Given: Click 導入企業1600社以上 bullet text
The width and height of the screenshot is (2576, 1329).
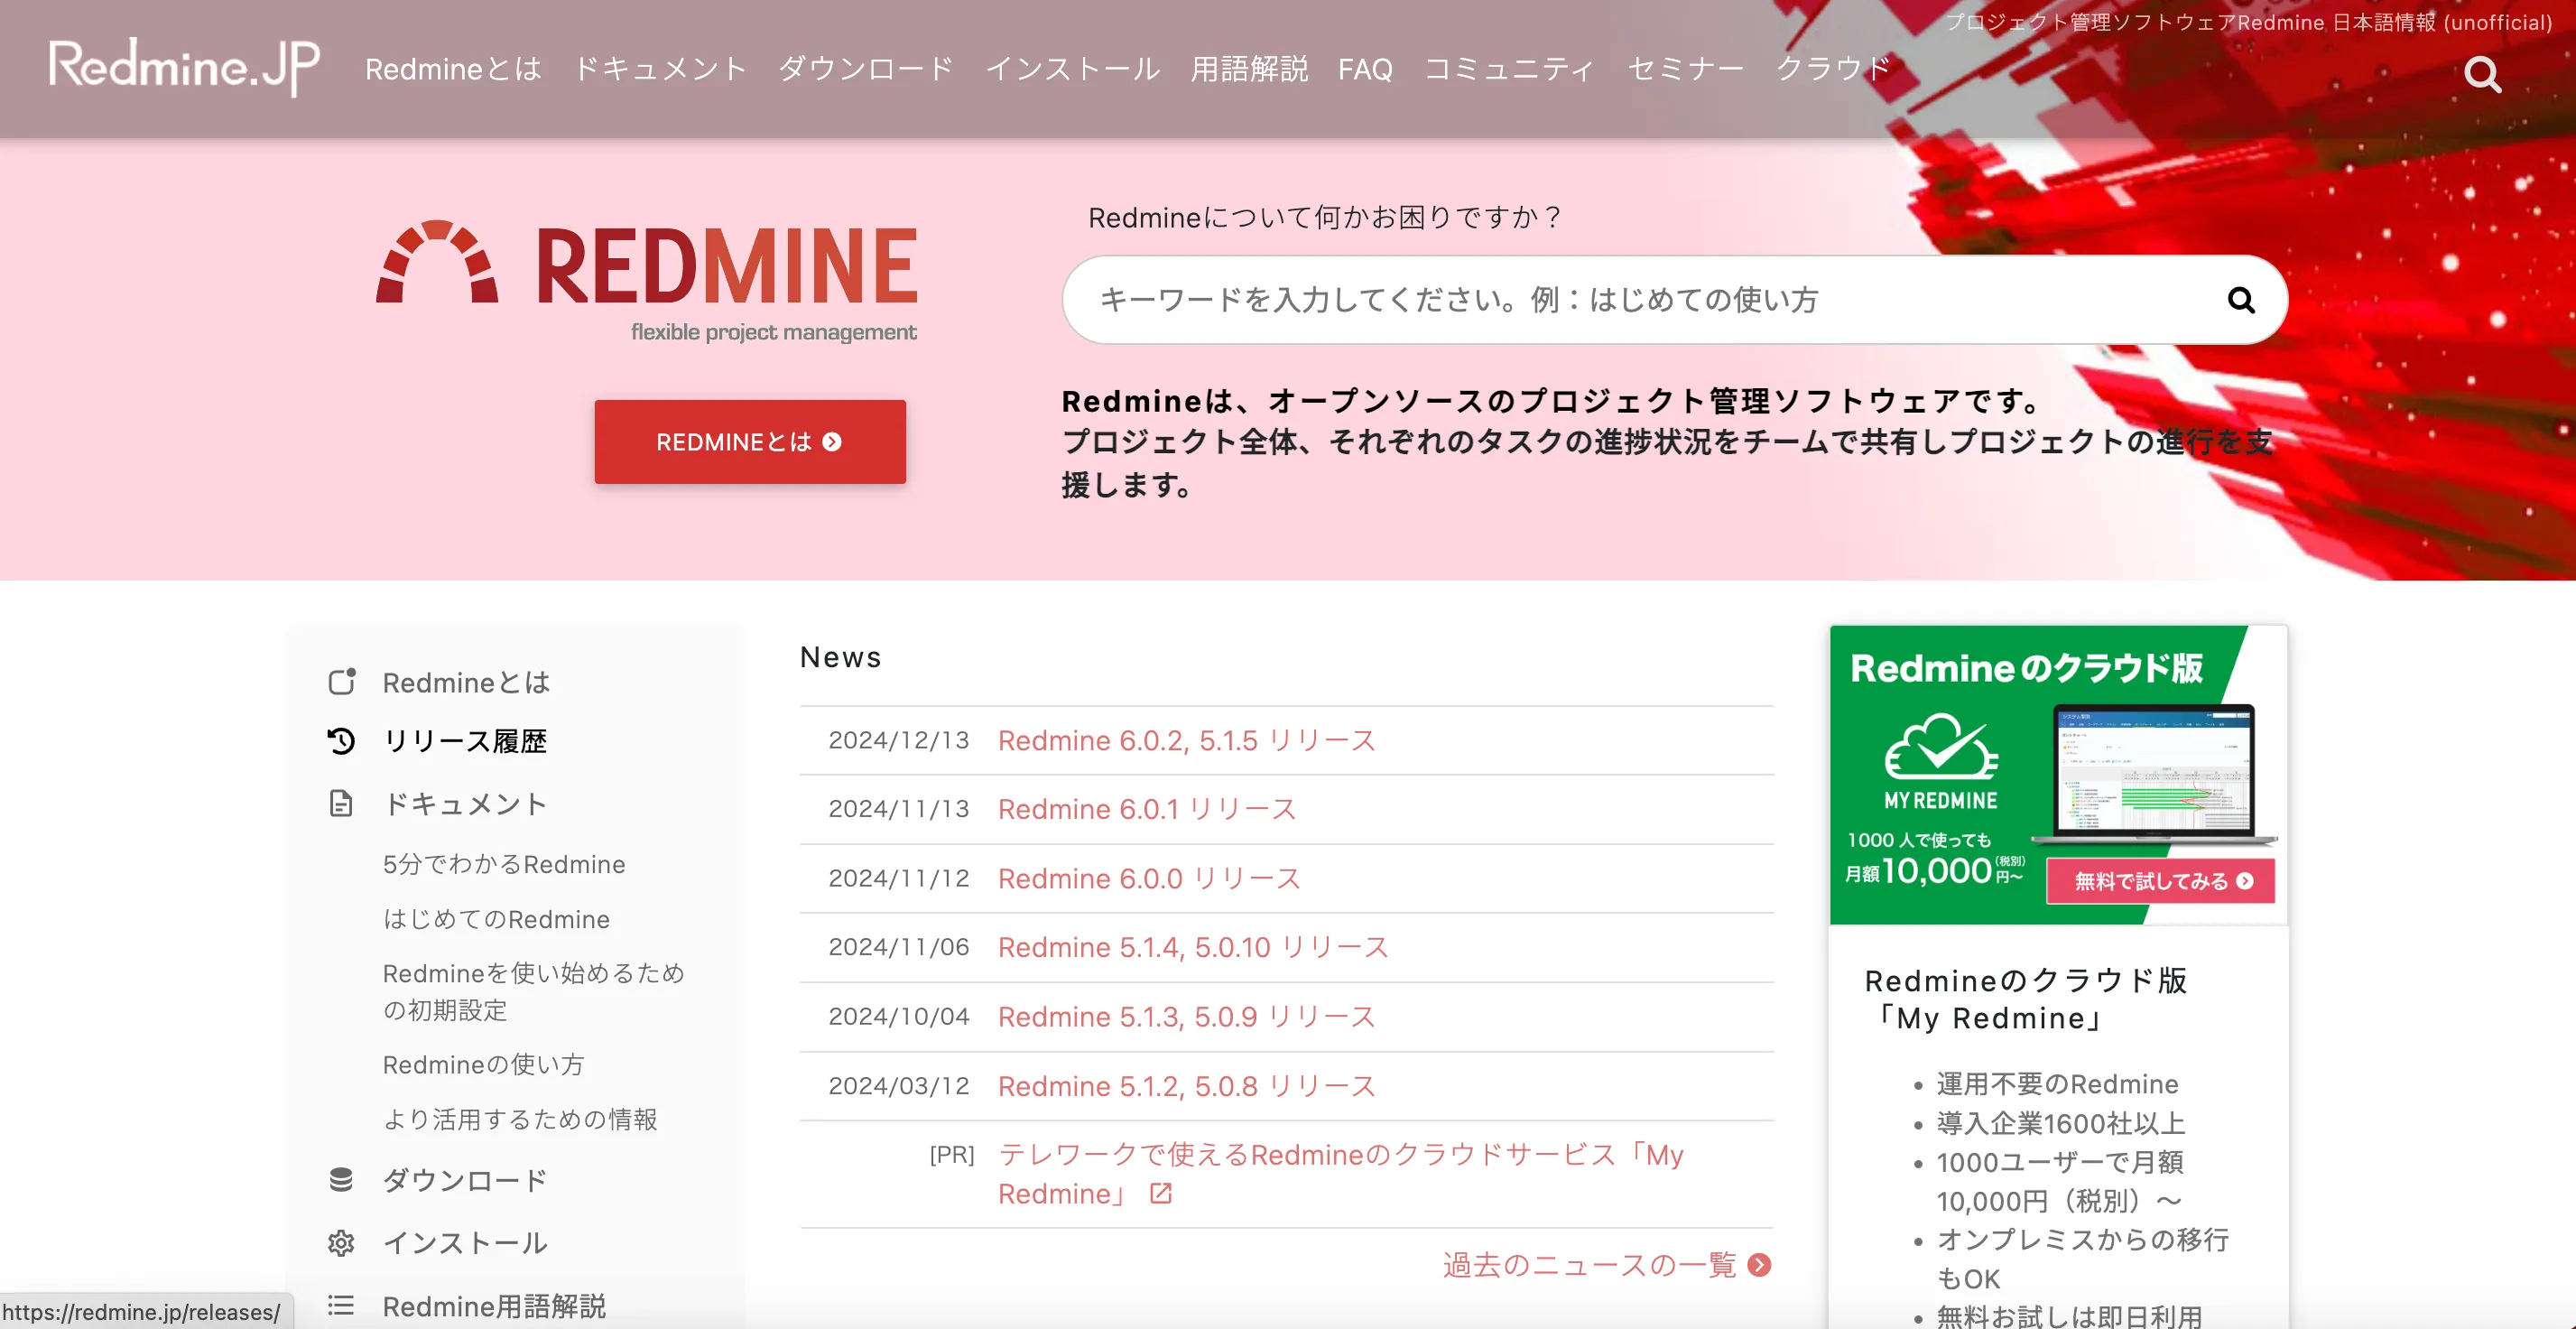Looking at the screenshot, I should [x=2060, y=1123].
